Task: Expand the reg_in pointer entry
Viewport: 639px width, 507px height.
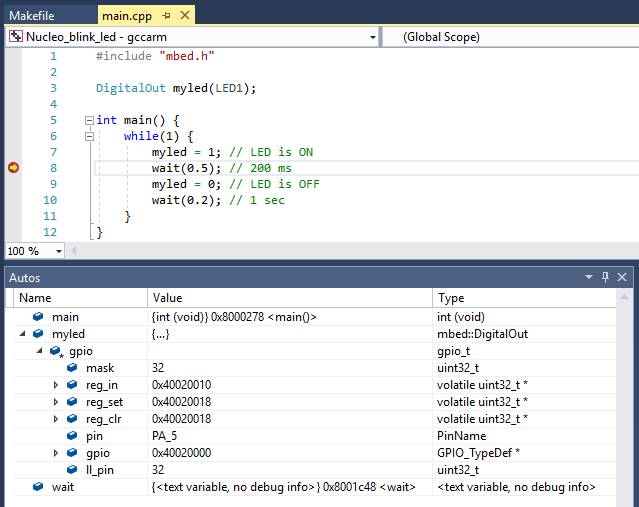Action: (56, 385)
